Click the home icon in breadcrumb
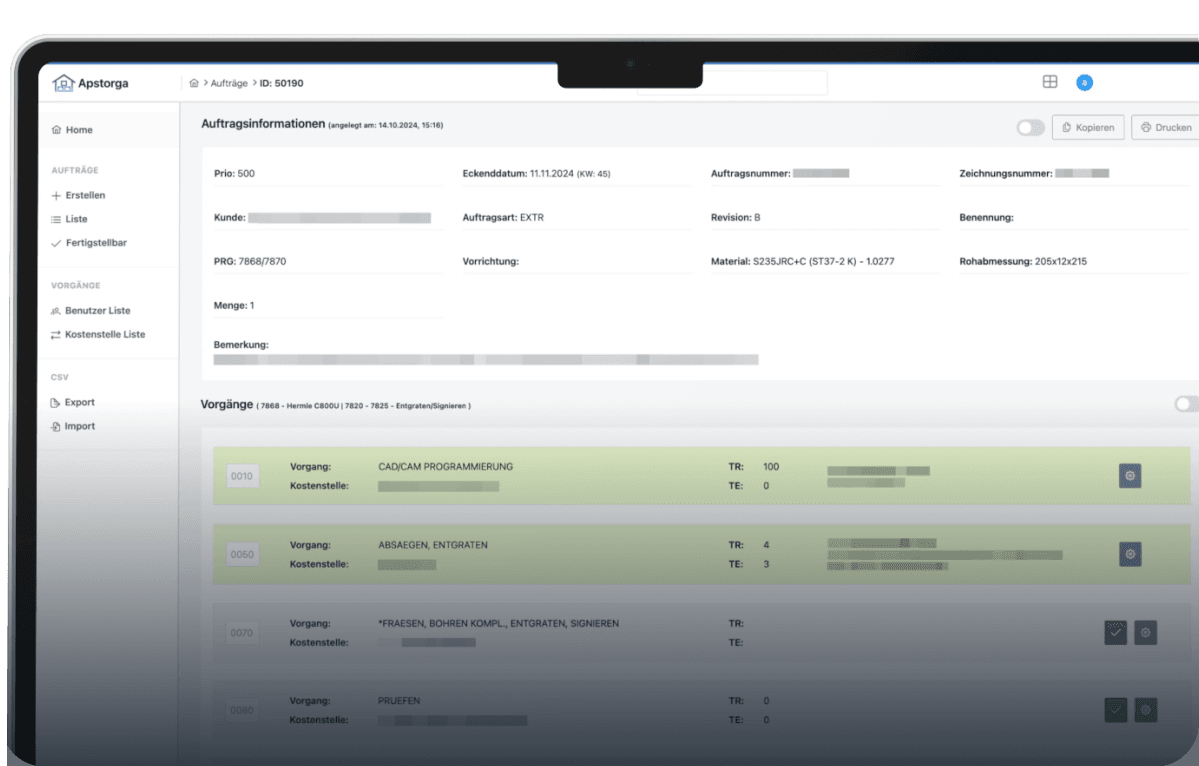Image resolution: width=1199 pixels, height=766 pixels. [194, 83]
